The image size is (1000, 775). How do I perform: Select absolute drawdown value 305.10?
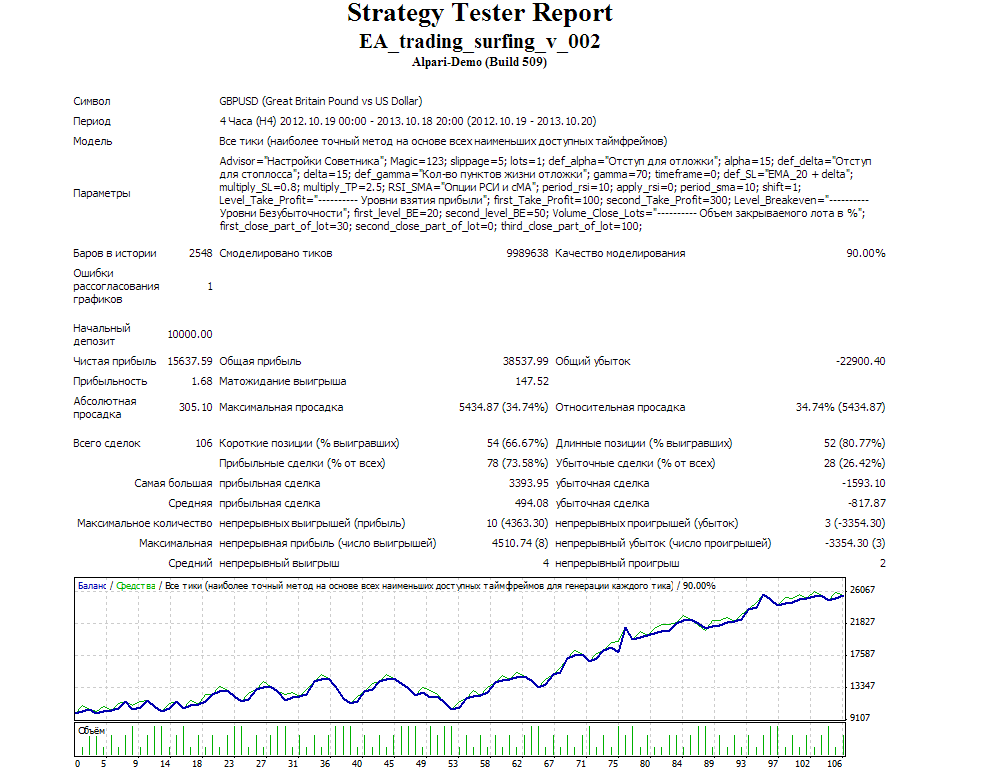pyautogui.click(x=195, y=407)
